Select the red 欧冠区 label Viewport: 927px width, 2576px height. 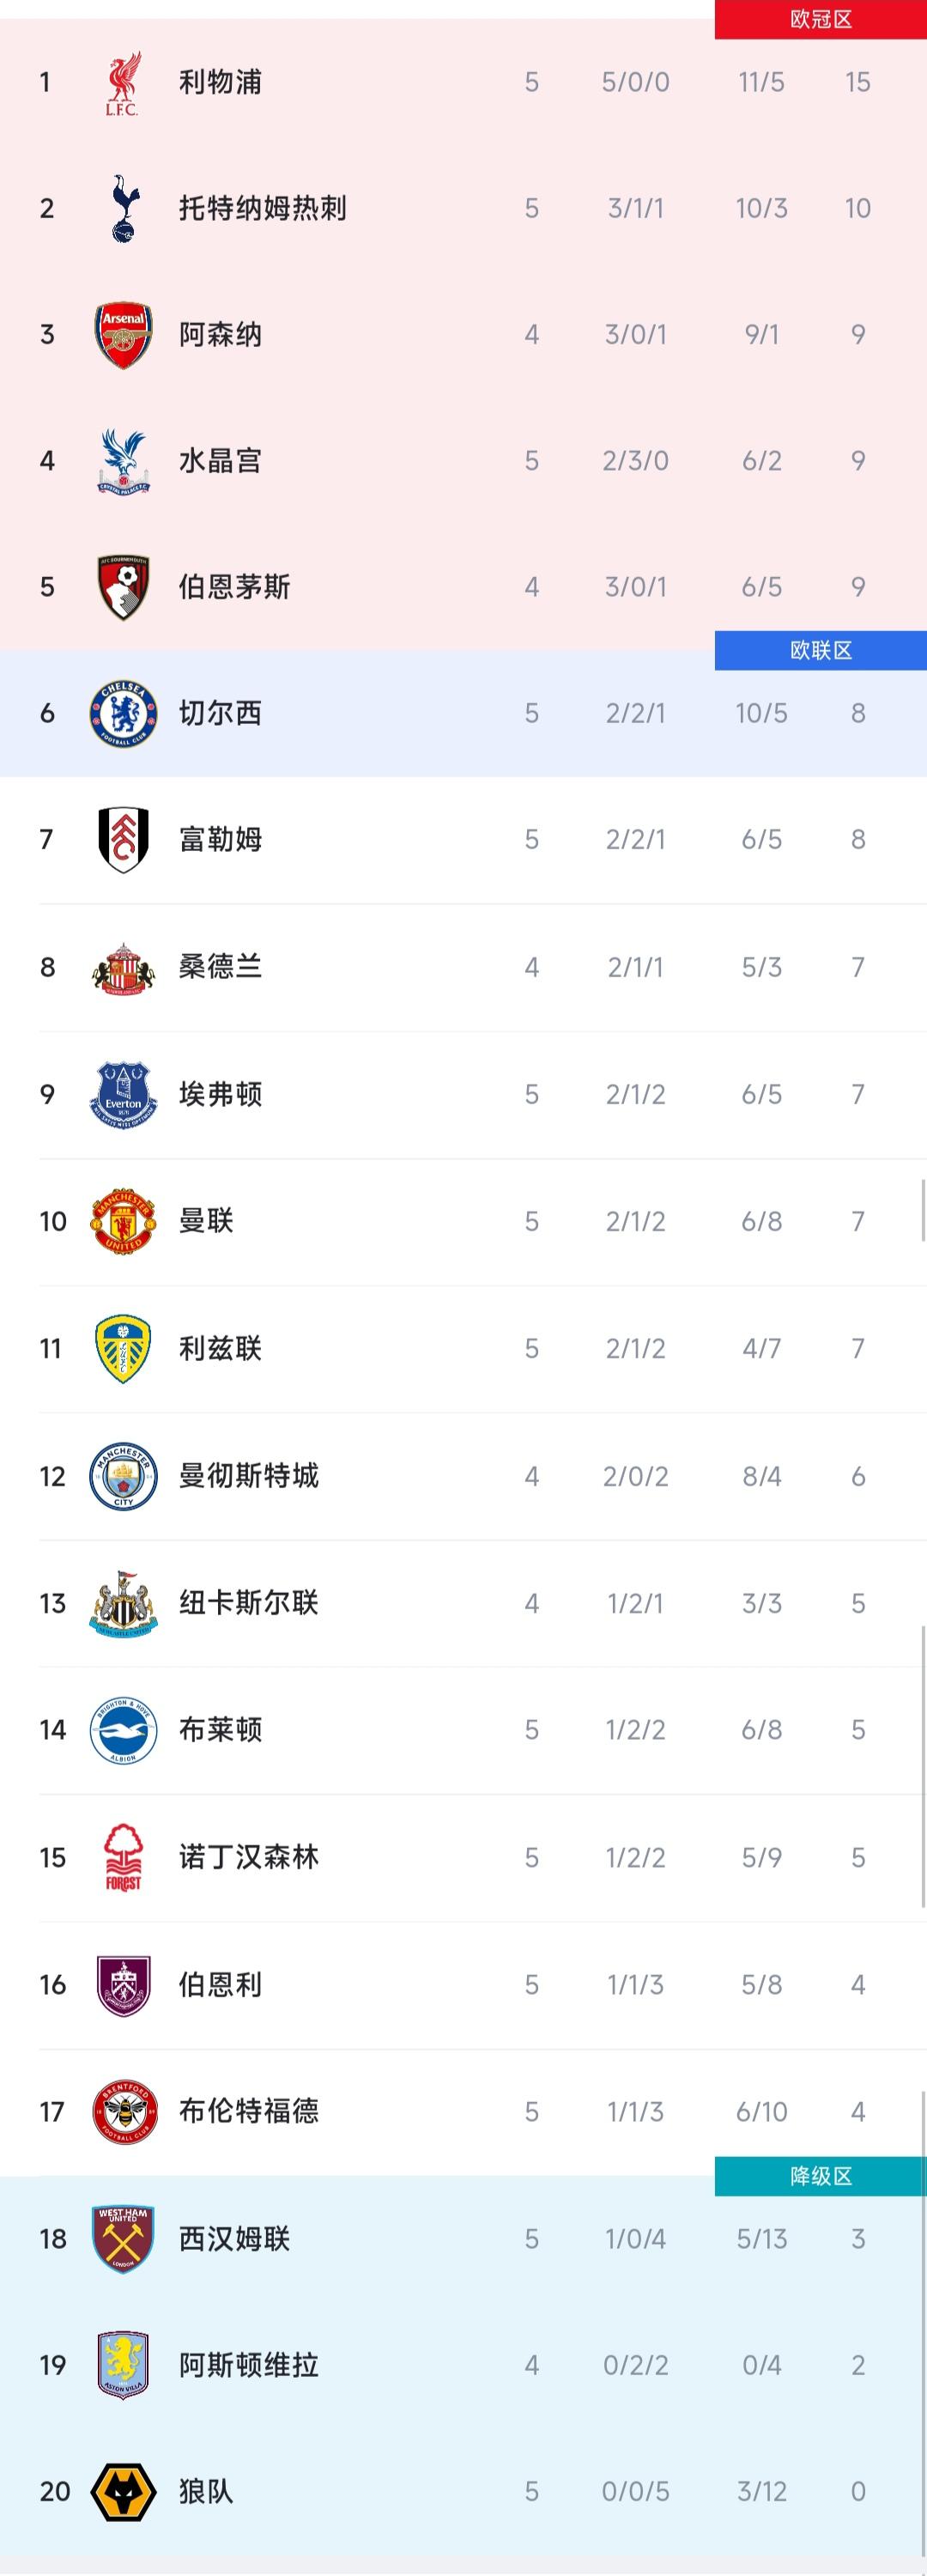pyautogui.click(x=821, y=20)
